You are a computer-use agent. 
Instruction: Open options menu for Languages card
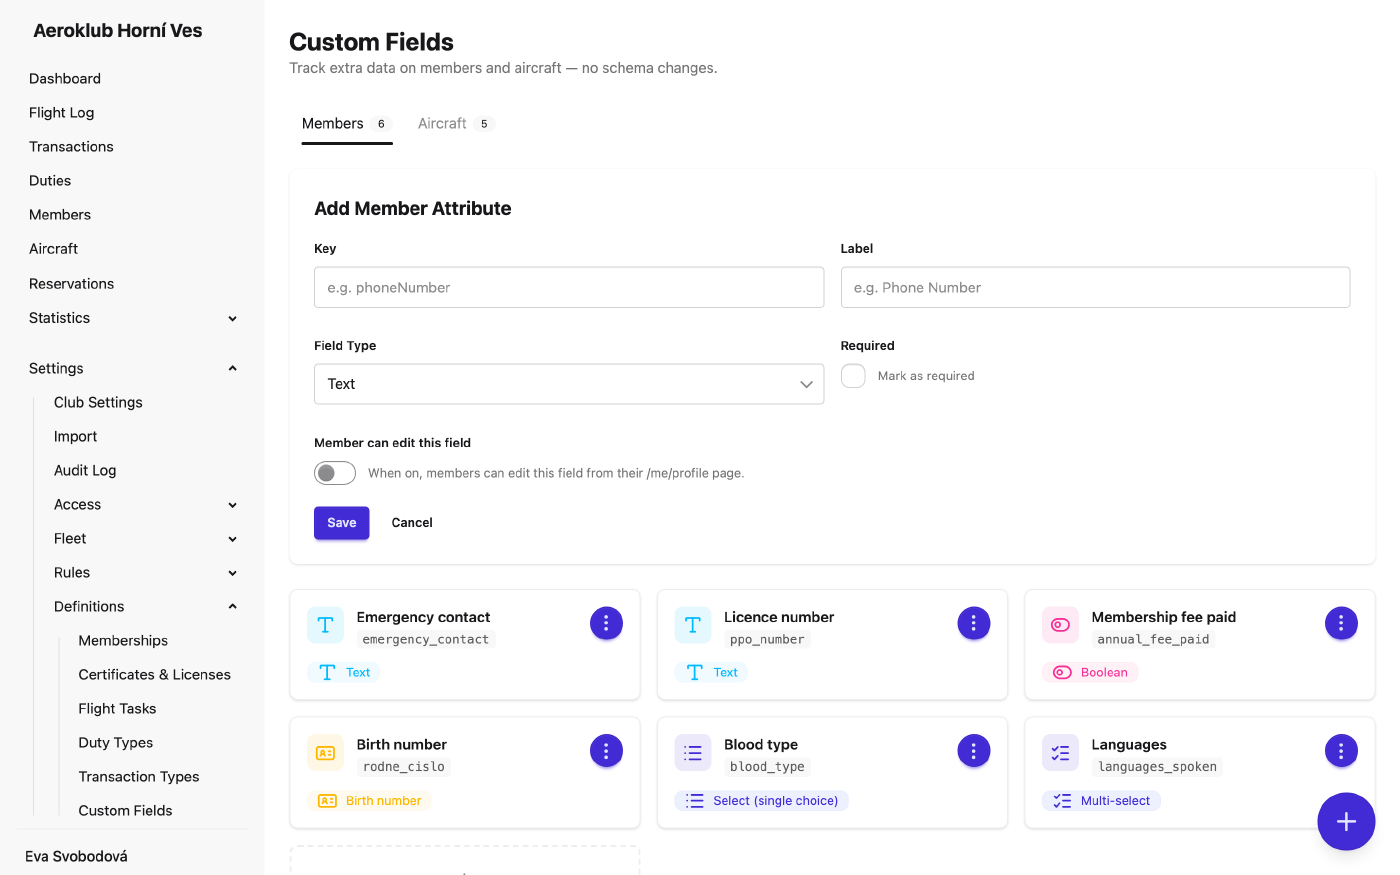click(x=1341, y=751)
